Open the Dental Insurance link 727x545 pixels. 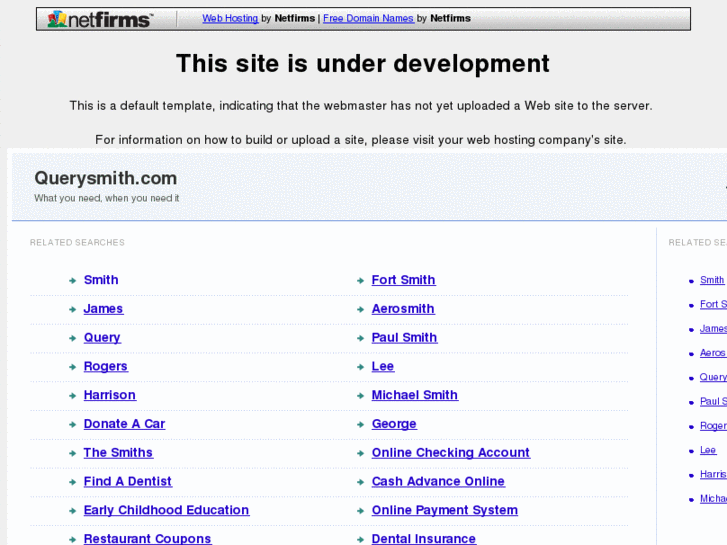click(424, 539)
